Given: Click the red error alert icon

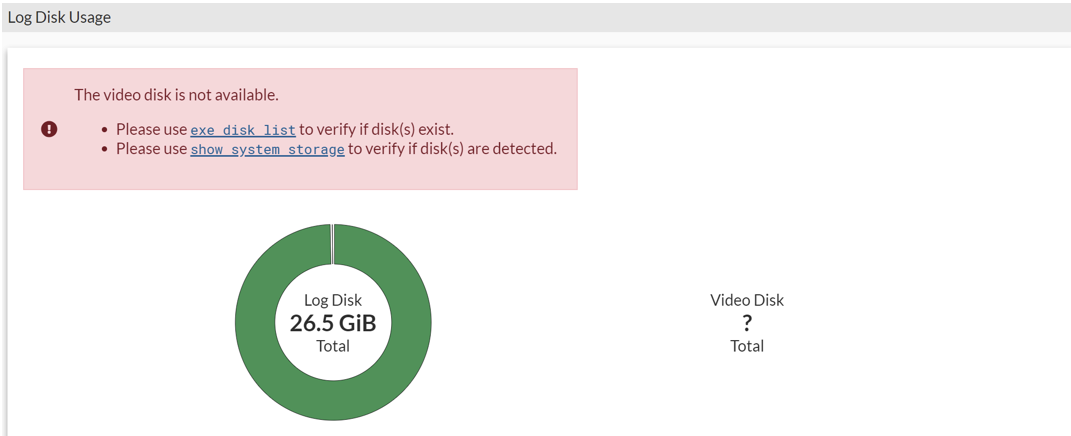Looking at the screenshot, I should pos(49,129).
